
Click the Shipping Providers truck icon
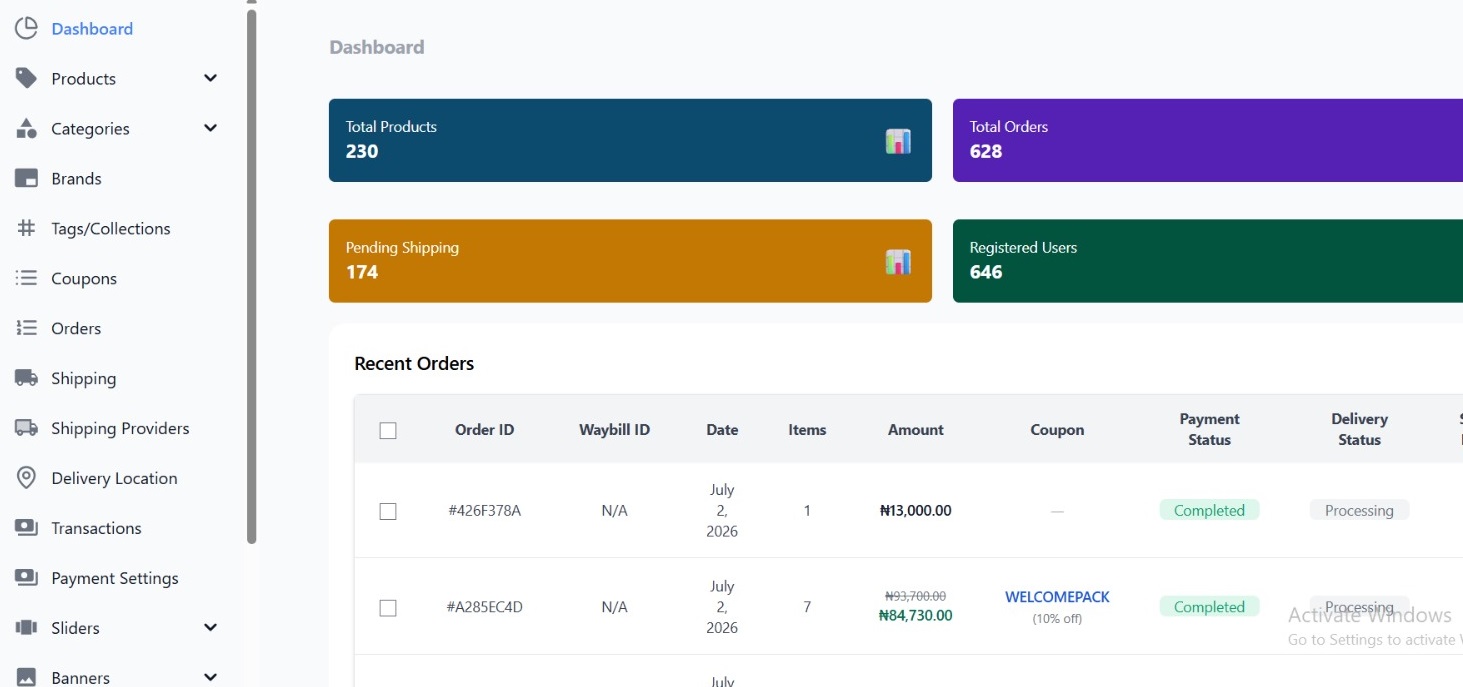click(x=26, y=428)
